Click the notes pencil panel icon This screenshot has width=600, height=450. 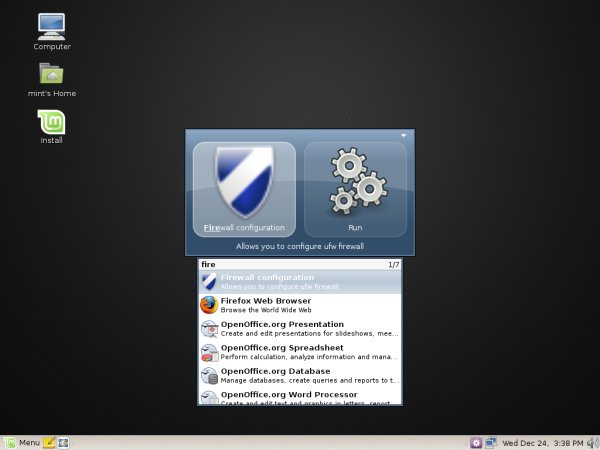point(49,443)
